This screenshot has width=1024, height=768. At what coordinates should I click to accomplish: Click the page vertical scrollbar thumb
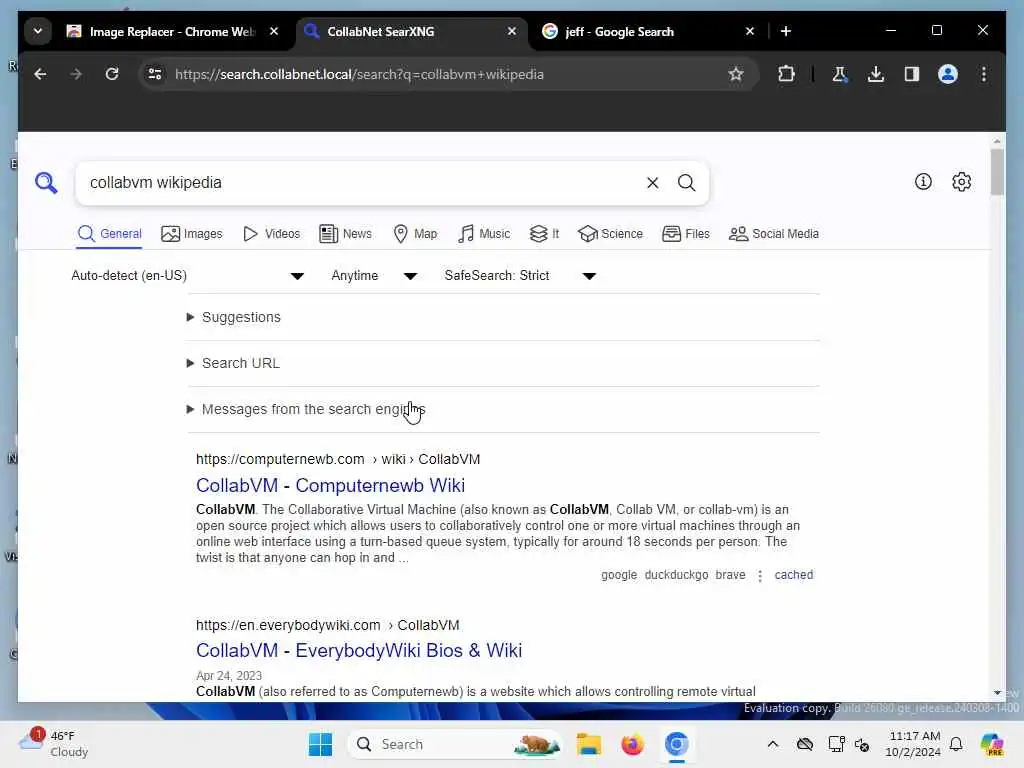pos(997,172)
